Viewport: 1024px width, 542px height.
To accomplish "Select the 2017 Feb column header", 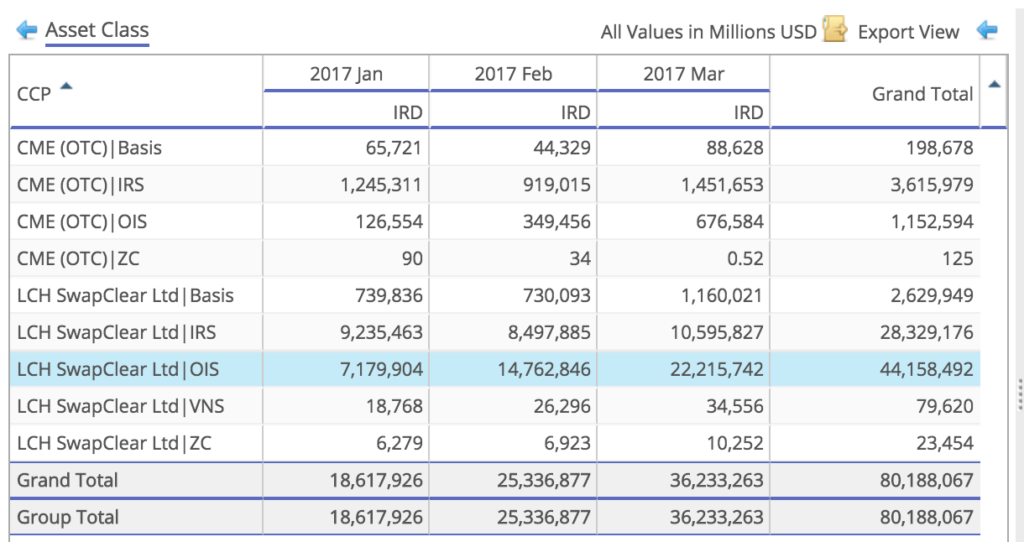I will coord(513,74).
